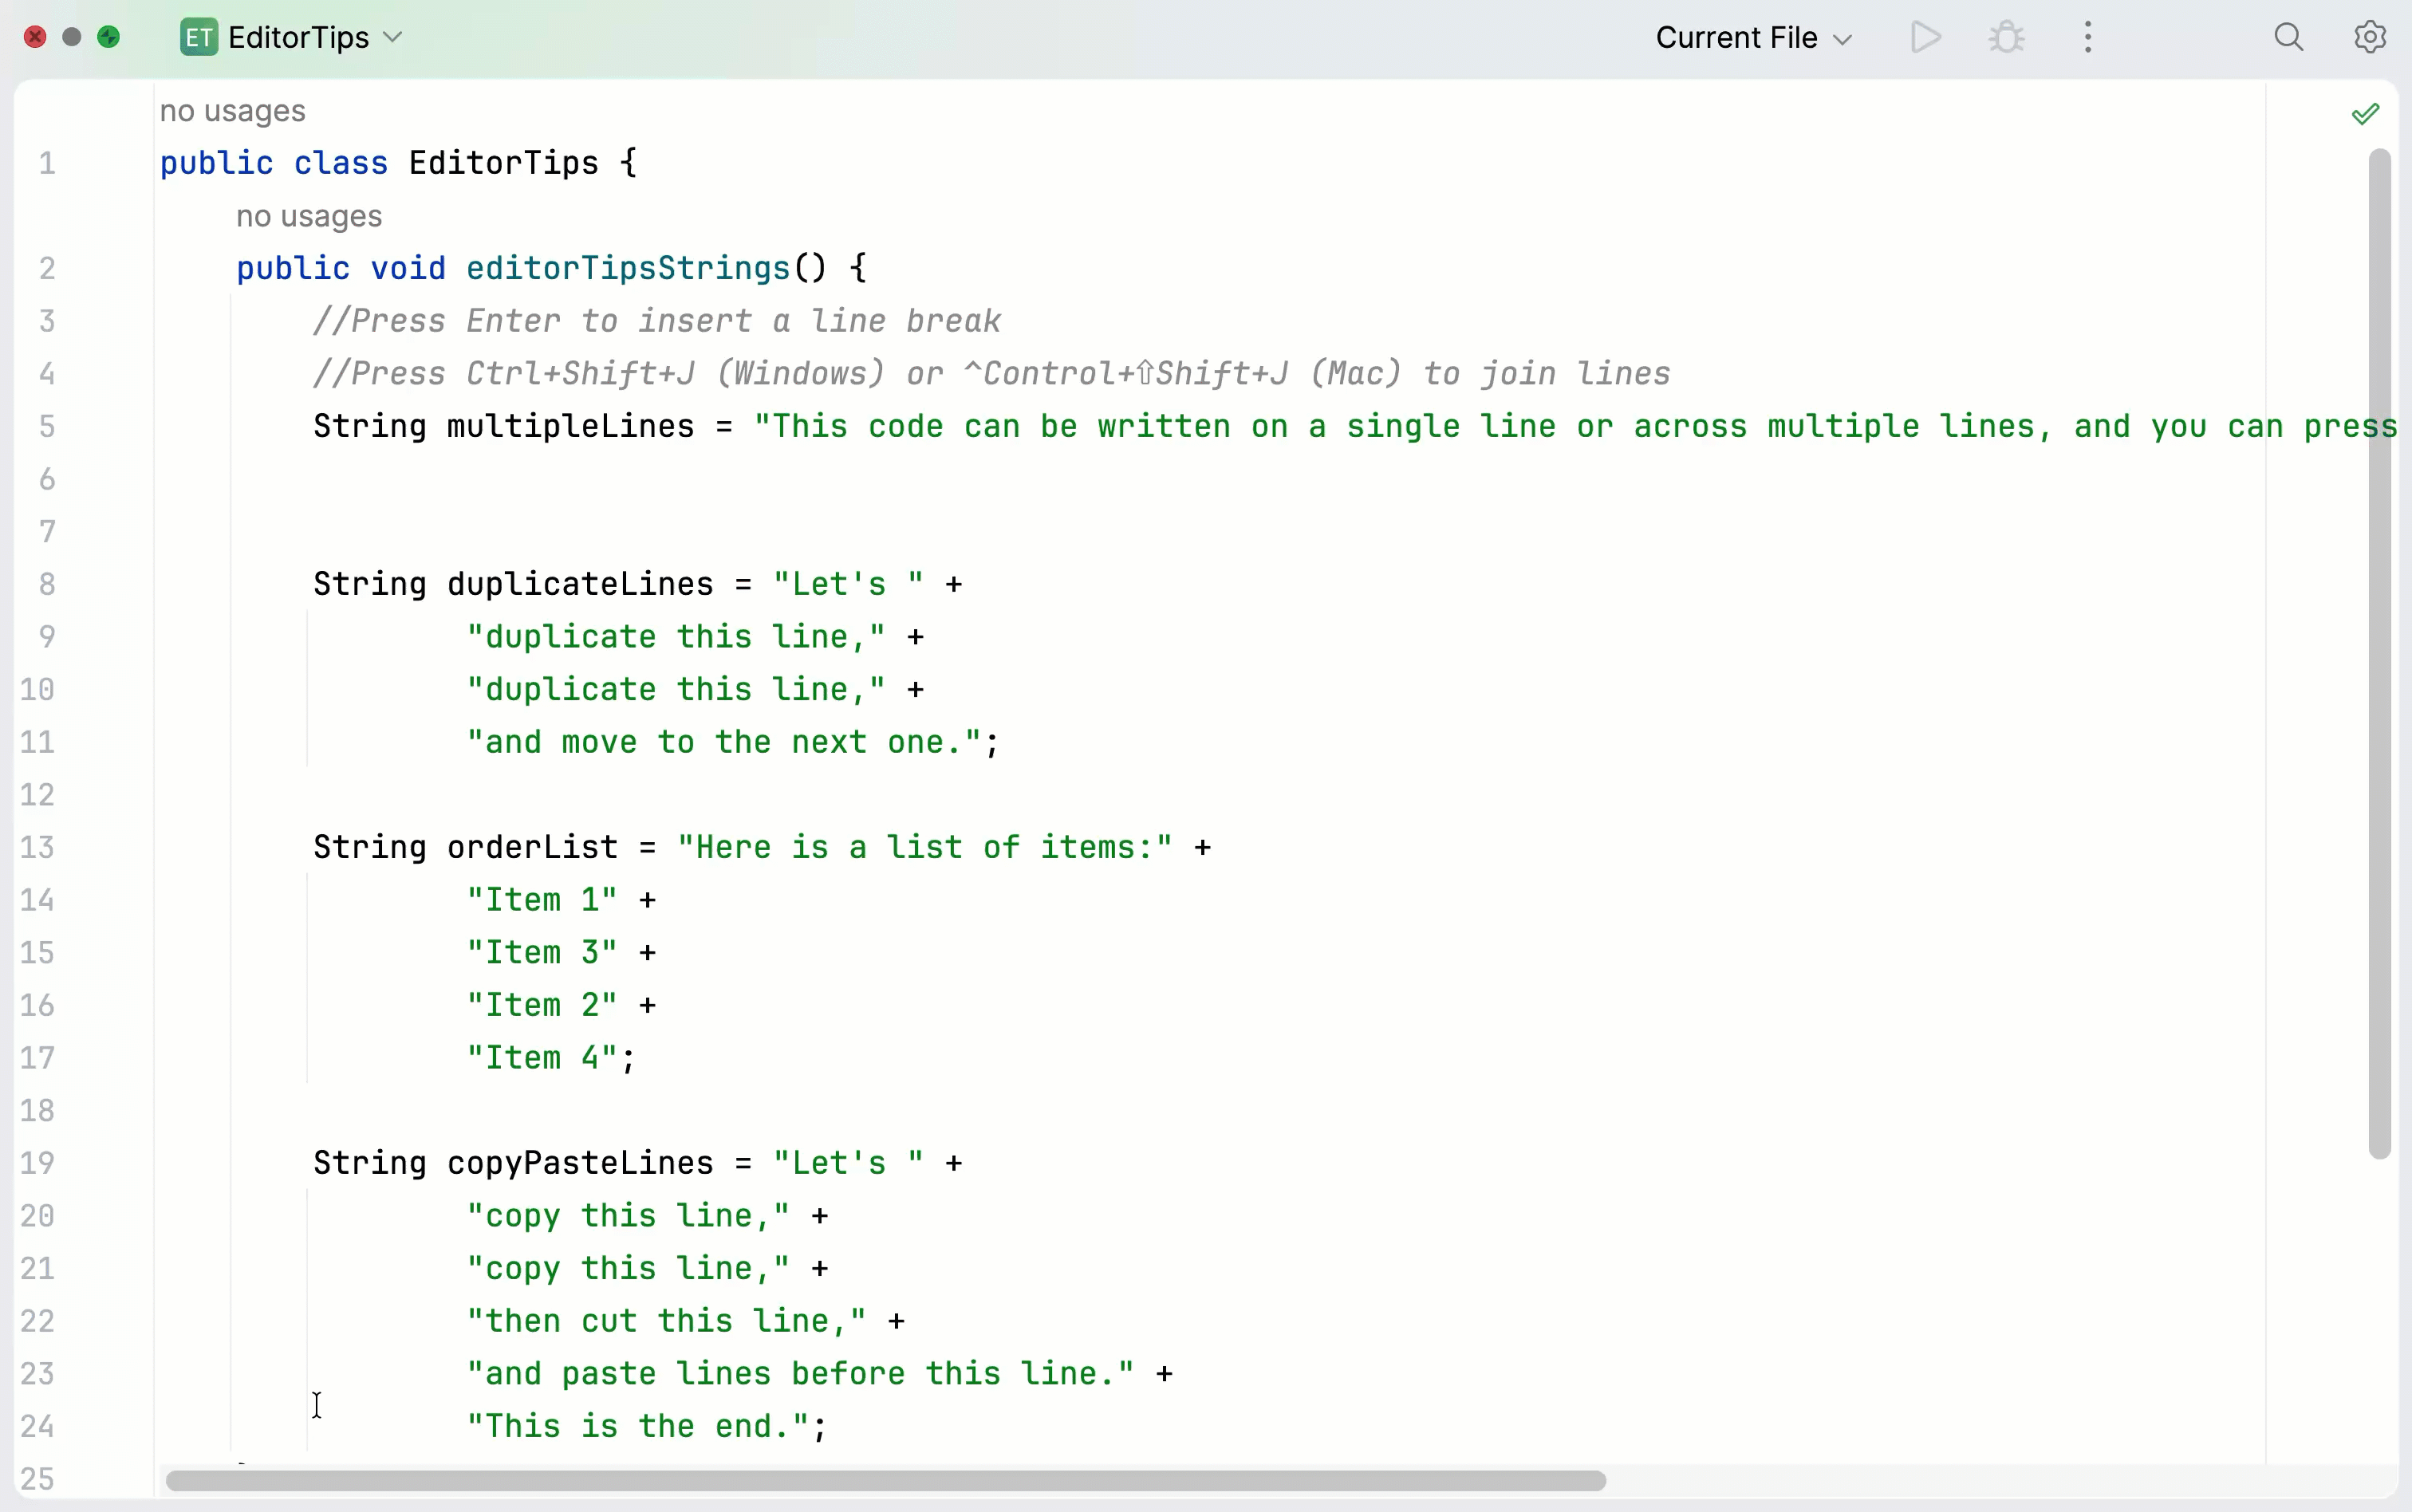Click the string "Item 4"

click(542, 1058)
